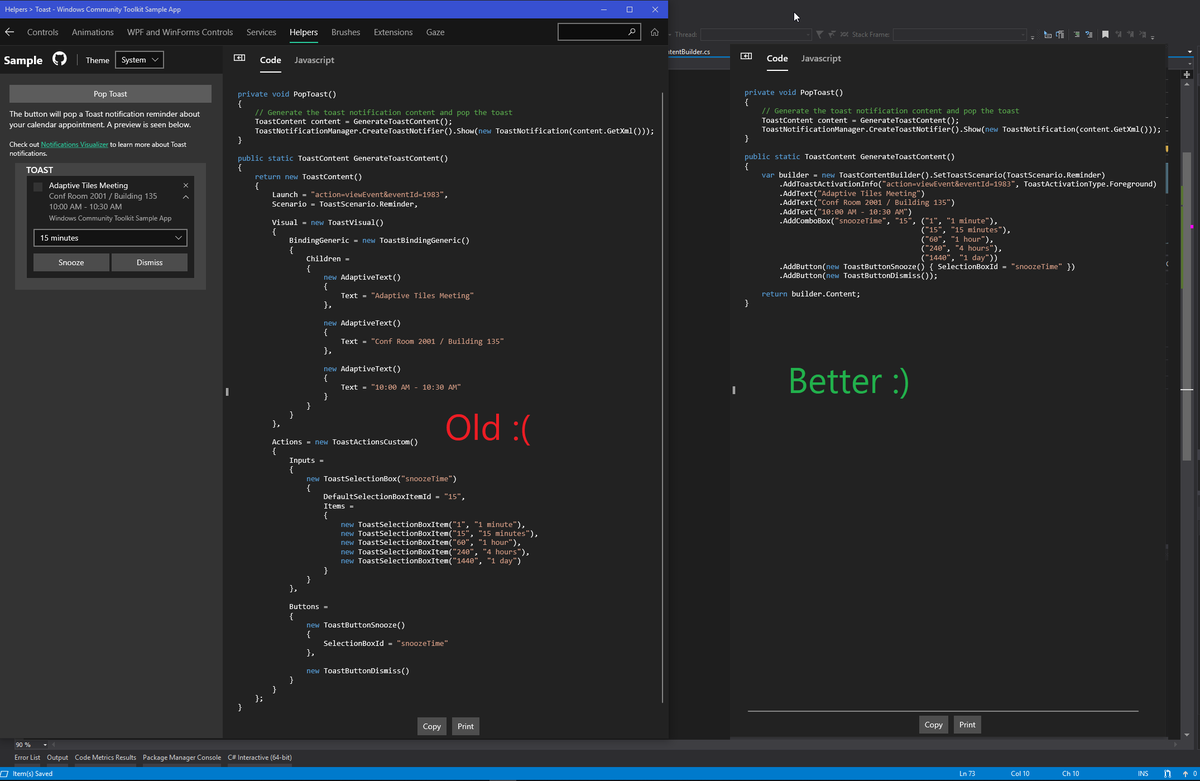
Task: Open the Notifications Visualizer link
Action: click(75, 145)
